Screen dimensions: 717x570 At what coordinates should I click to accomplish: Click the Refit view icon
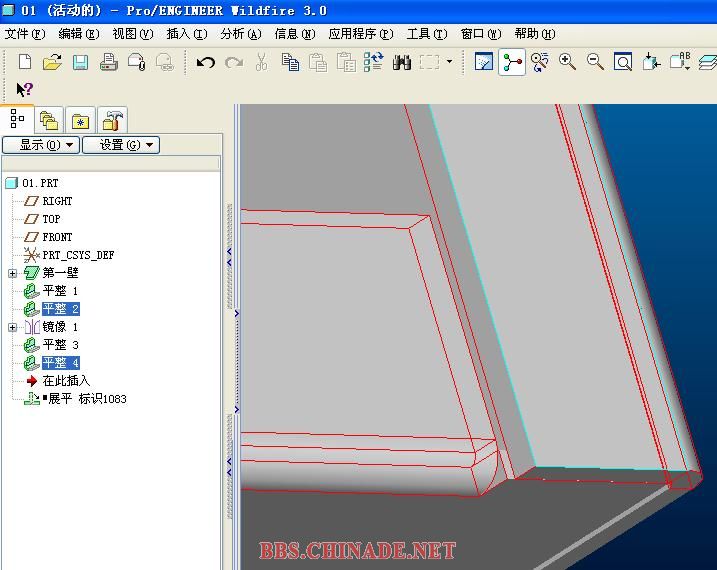(x=622, y=62)
